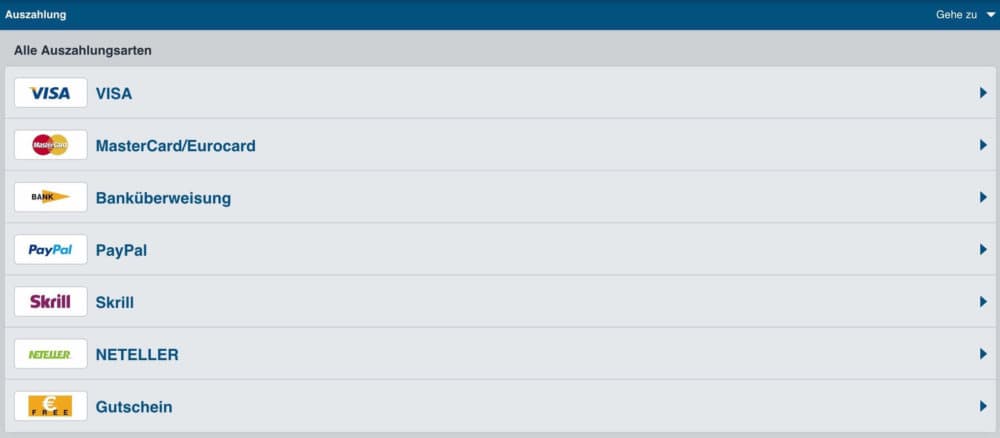Expand the PayPal row arrow
1000x438 pixels.
(x=983, y=249)
